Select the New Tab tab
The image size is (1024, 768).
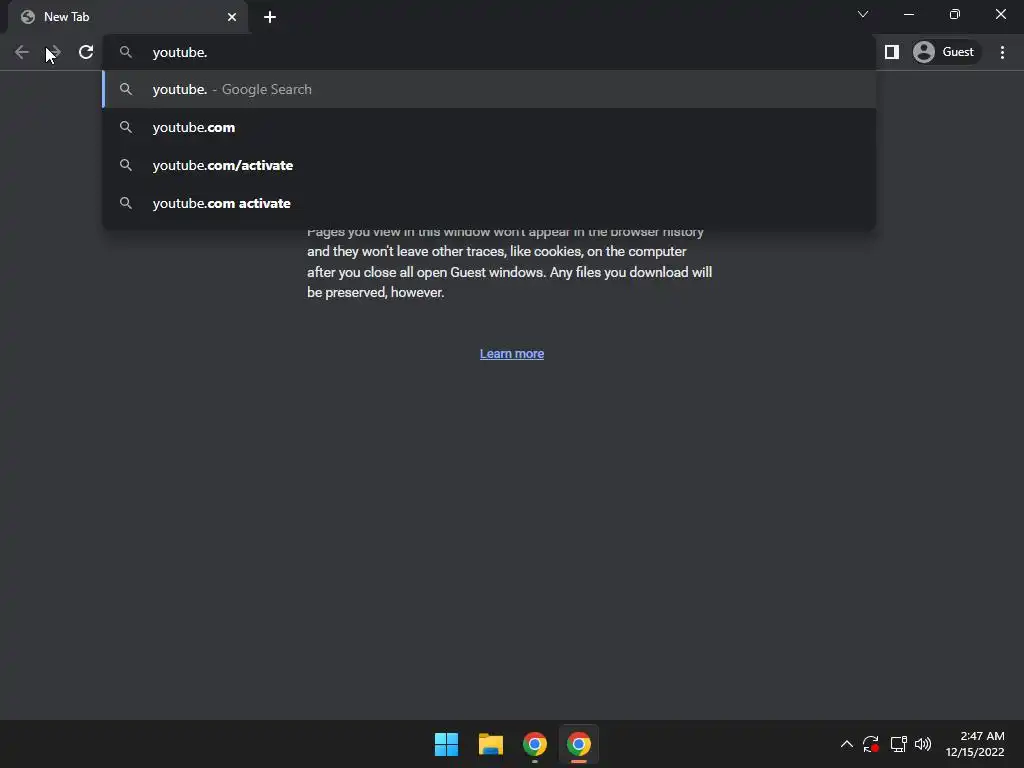127,17
